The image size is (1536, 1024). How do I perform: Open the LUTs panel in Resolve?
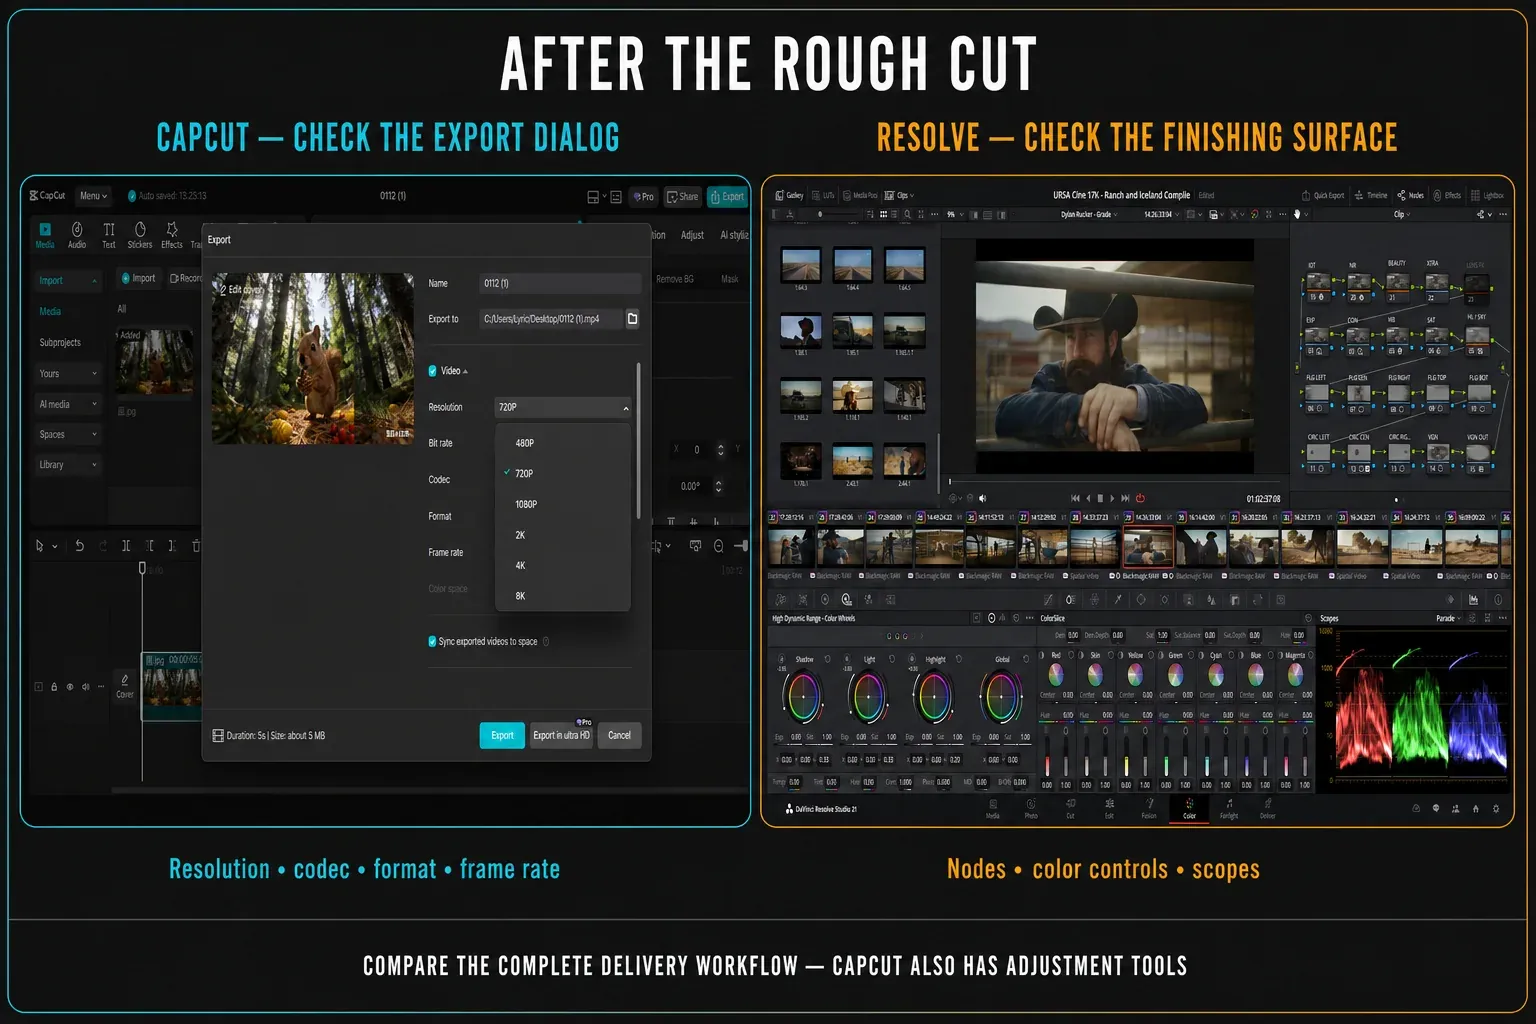823,196
